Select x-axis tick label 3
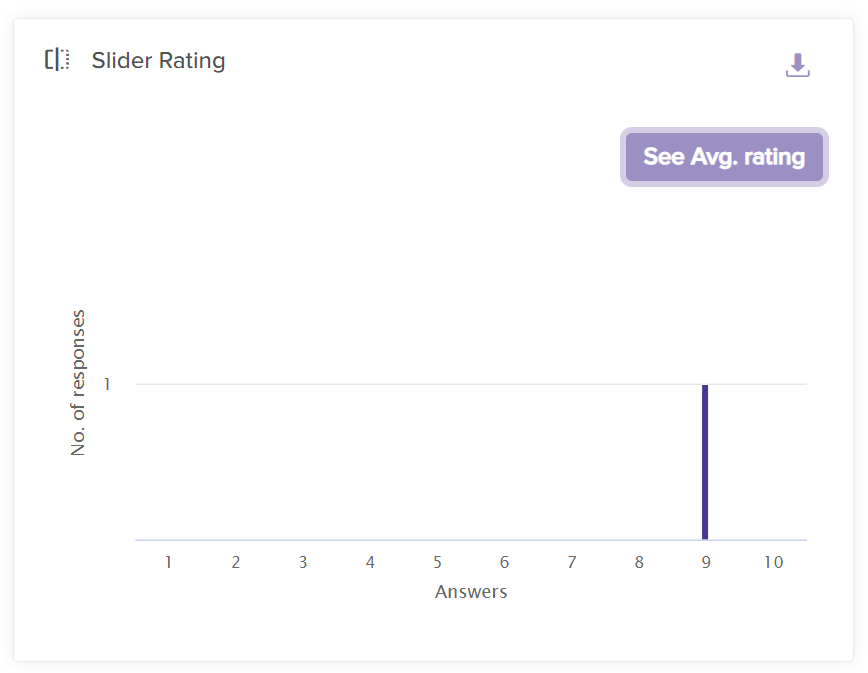Image resolution: width=868 pixels, height=673 pixels. [303, 562]
